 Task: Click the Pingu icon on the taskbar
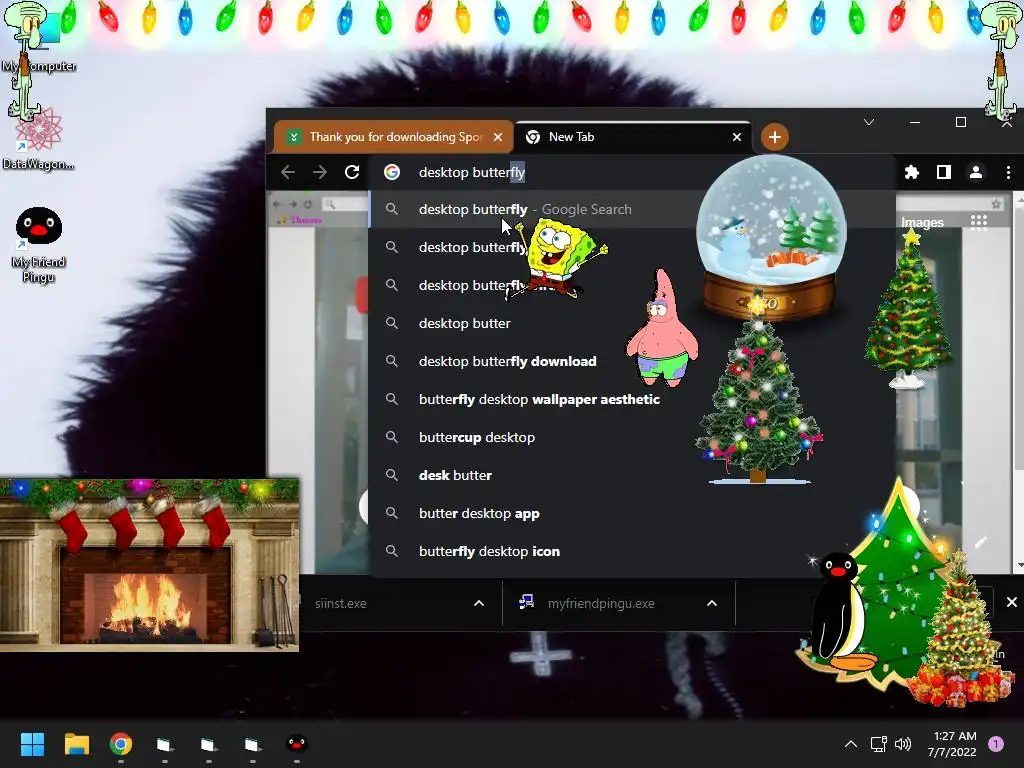296,744
